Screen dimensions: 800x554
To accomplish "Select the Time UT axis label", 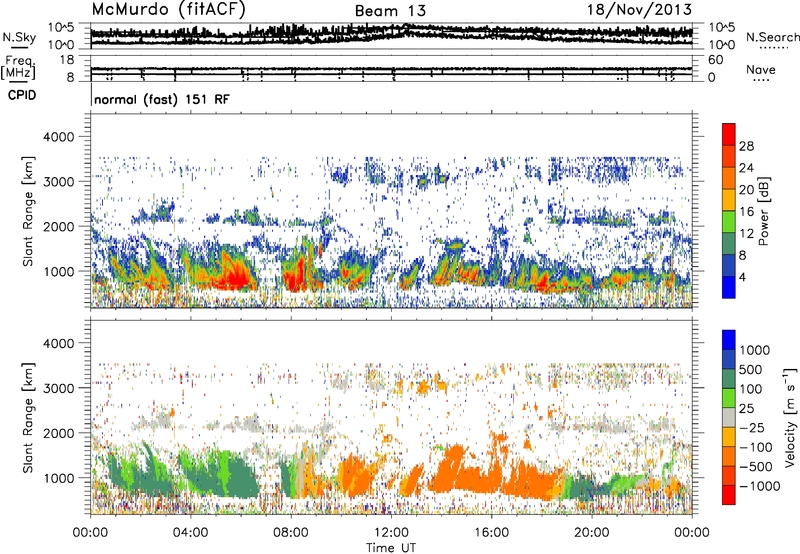I will point(391,548).
